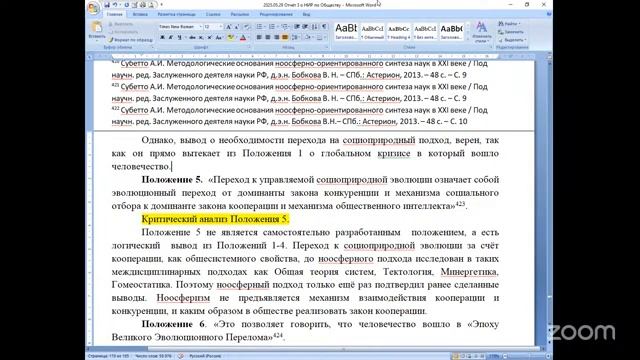The height and width of the screenshot is (360, 640).
Task: Click page number indicator in status bar
Action: click(x=108, y=356)
